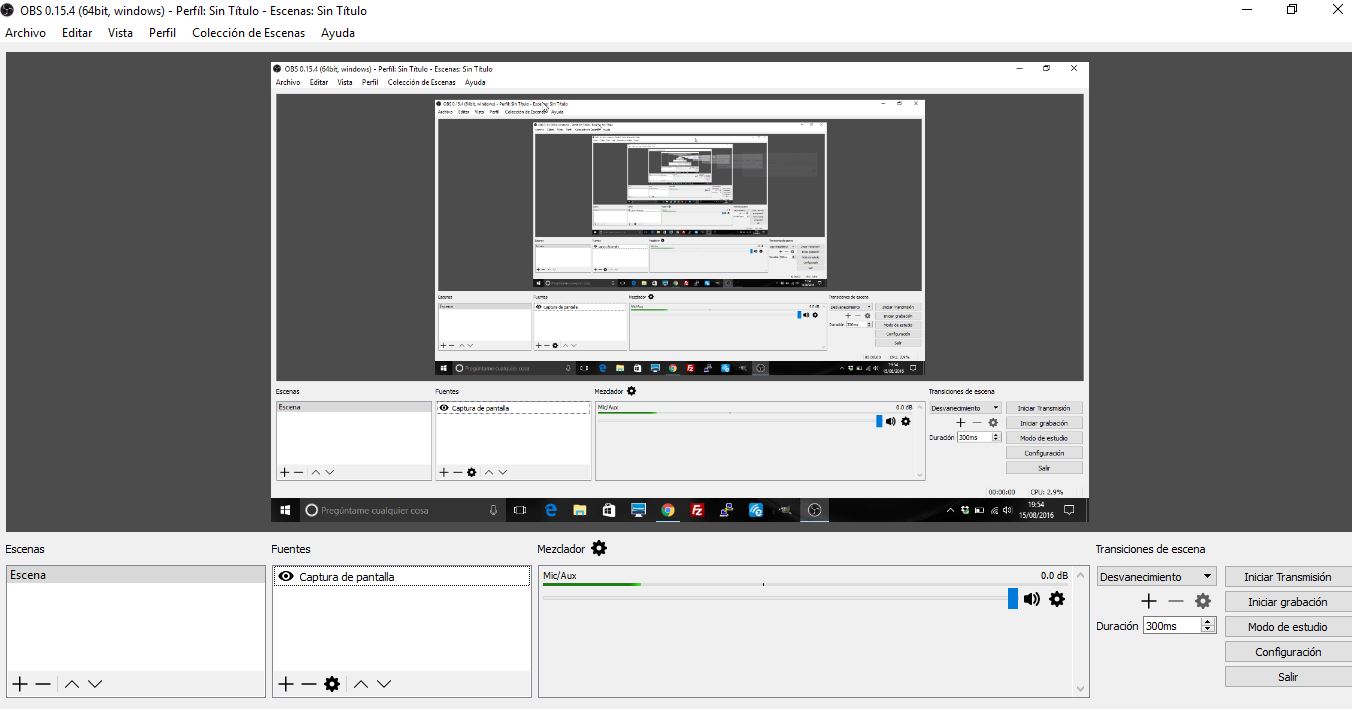Add a scene transition with the plus icon
Image resolution: width=1352 pixels, height=709 pixels.
coord(1148,601)
